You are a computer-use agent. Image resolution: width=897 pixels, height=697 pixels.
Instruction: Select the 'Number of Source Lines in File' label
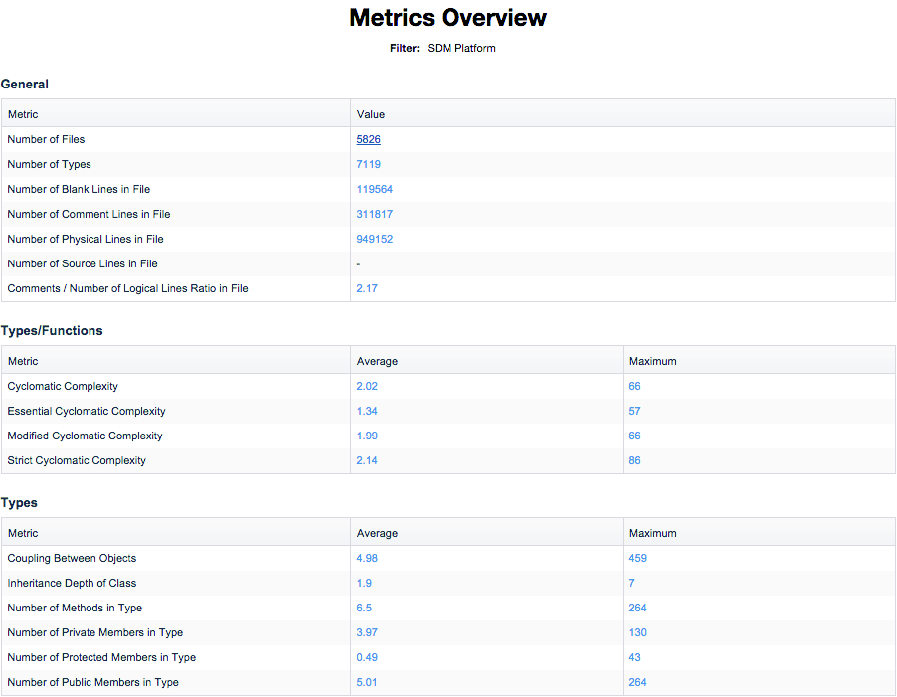[82, 263]
